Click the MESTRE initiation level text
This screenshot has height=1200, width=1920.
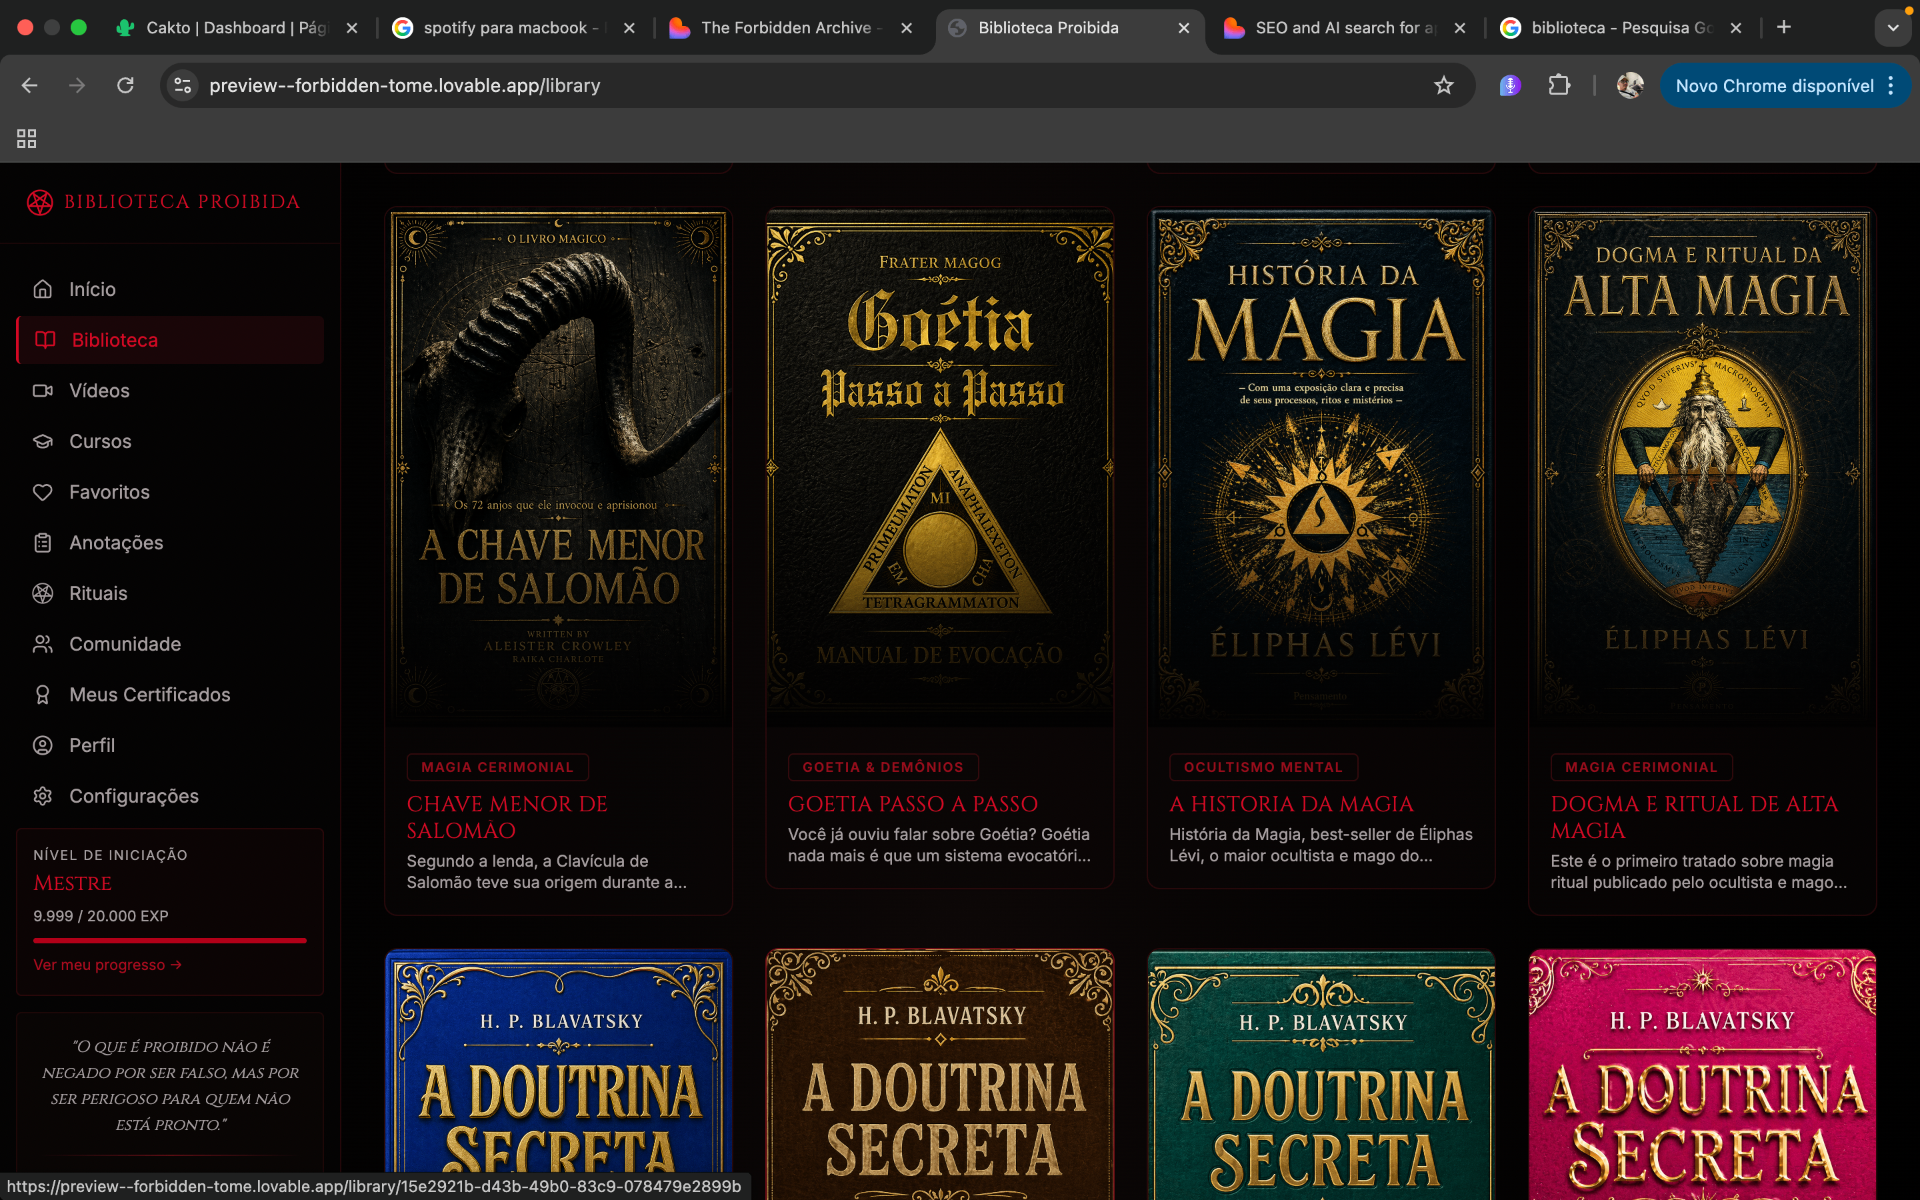73,884
